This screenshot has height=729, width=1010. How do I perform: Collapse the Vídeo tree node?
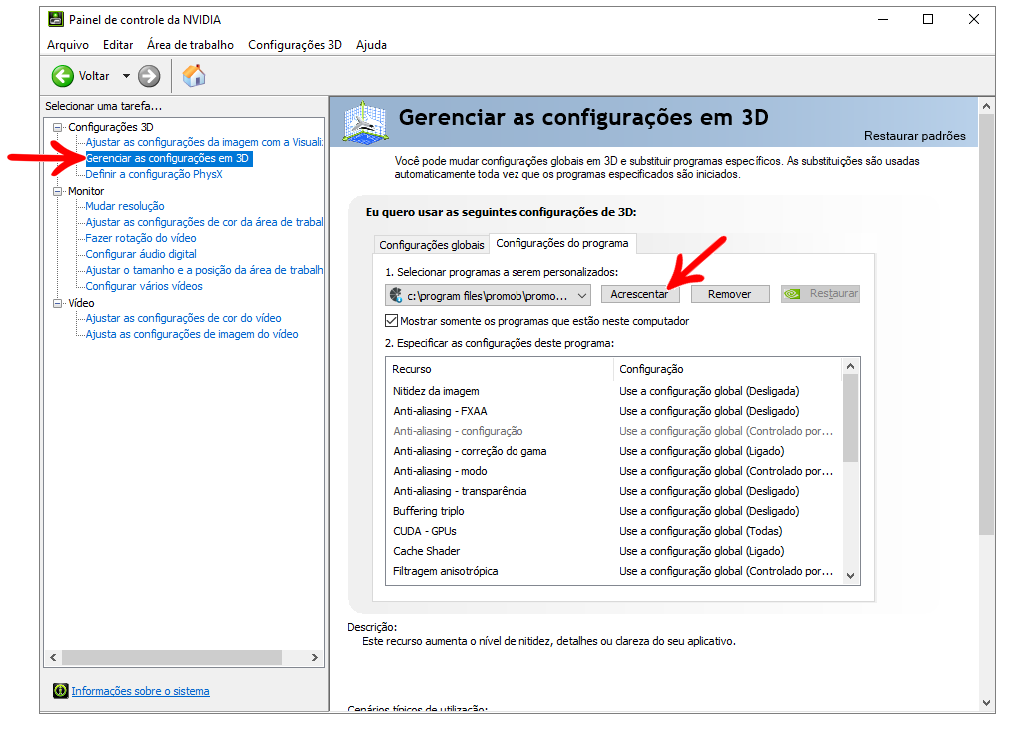coord(58,303)
